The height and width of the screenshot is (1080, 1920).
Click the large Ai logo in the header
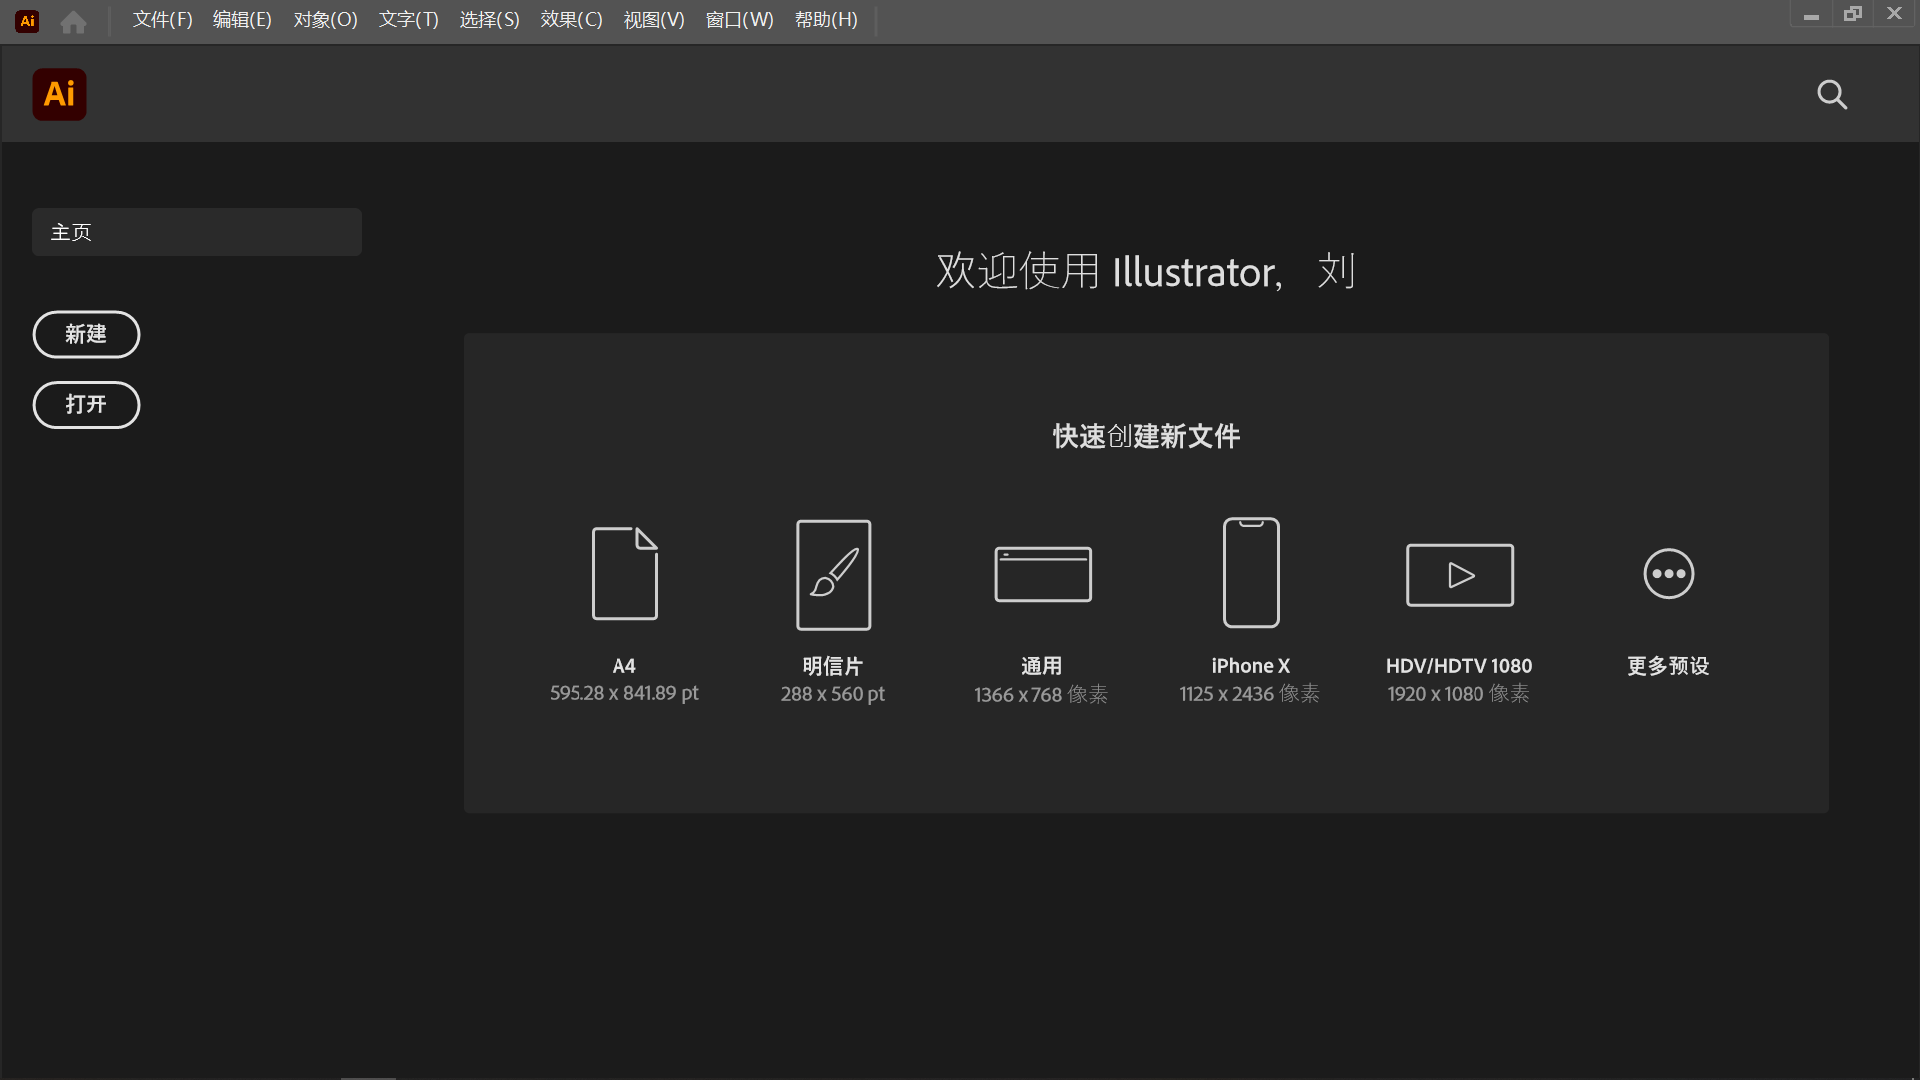[x=59, y=94]
